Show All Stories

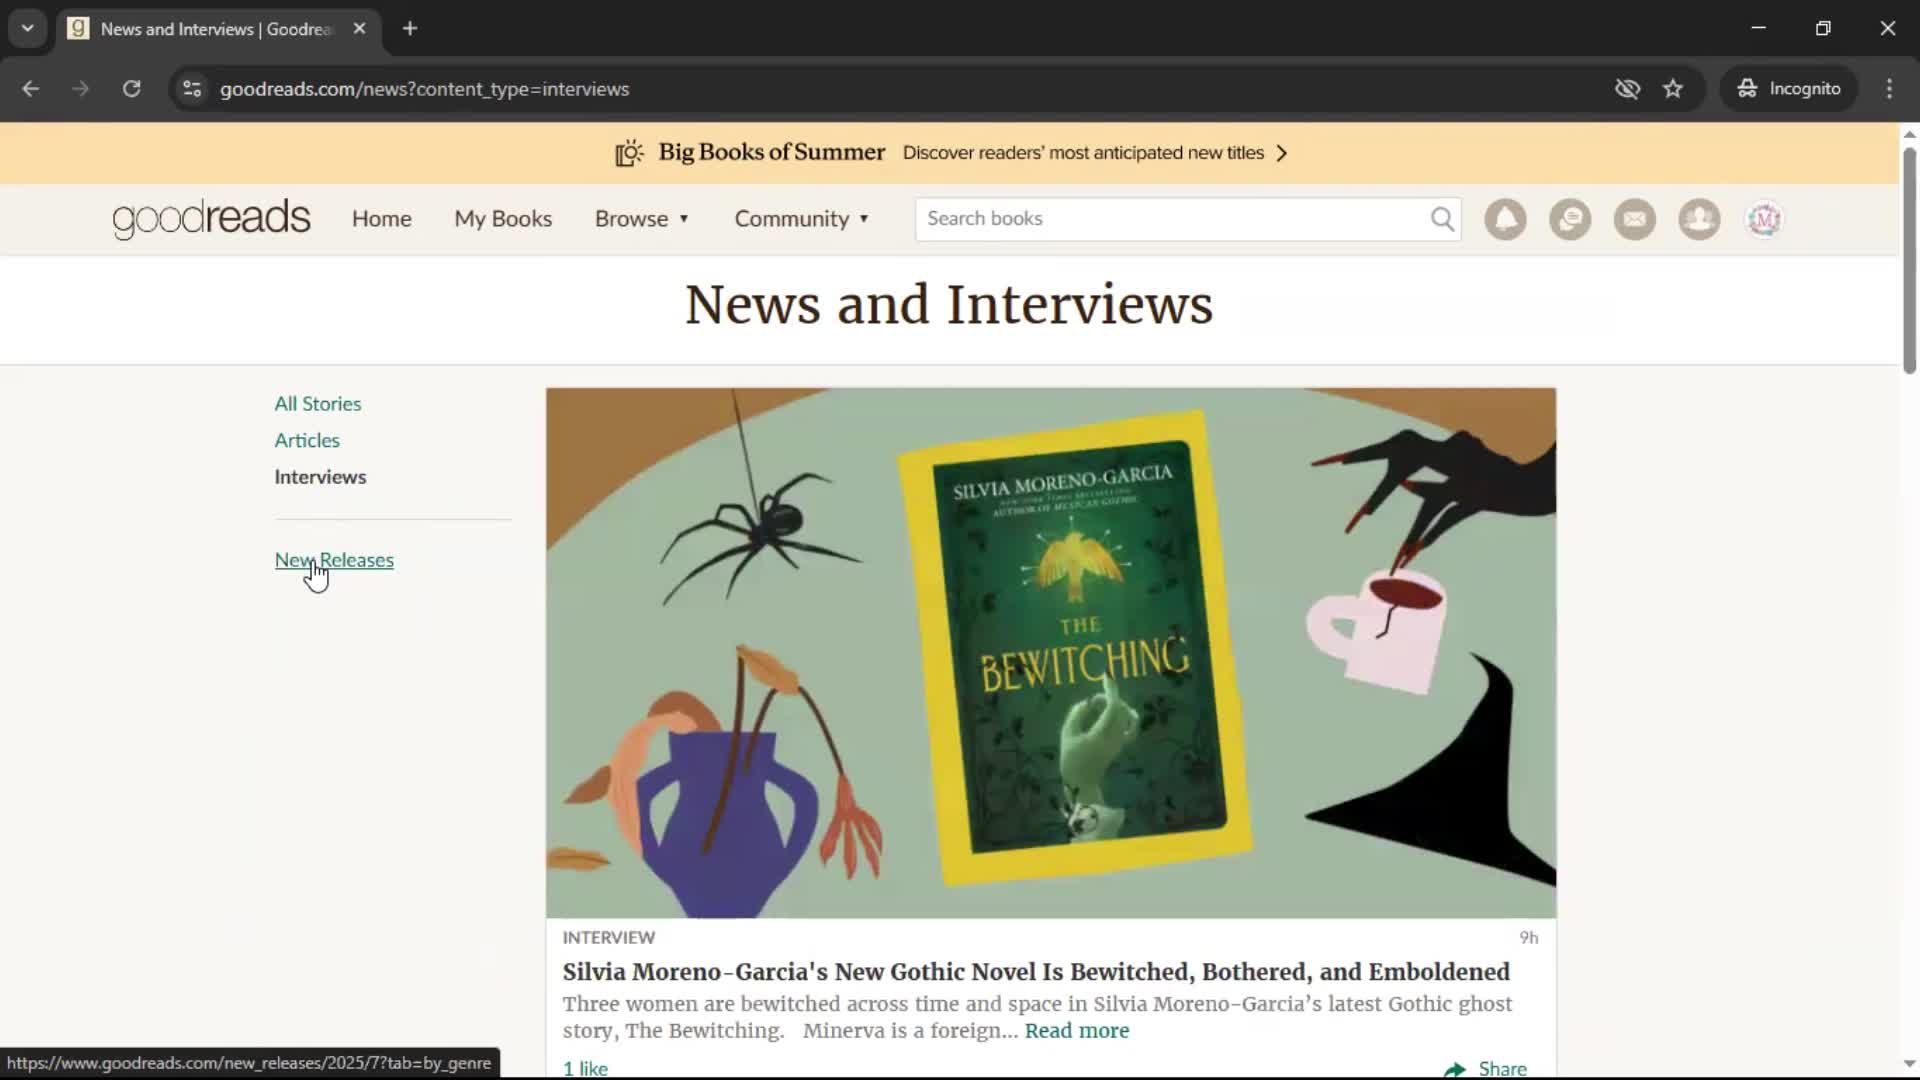pos(318,404)
